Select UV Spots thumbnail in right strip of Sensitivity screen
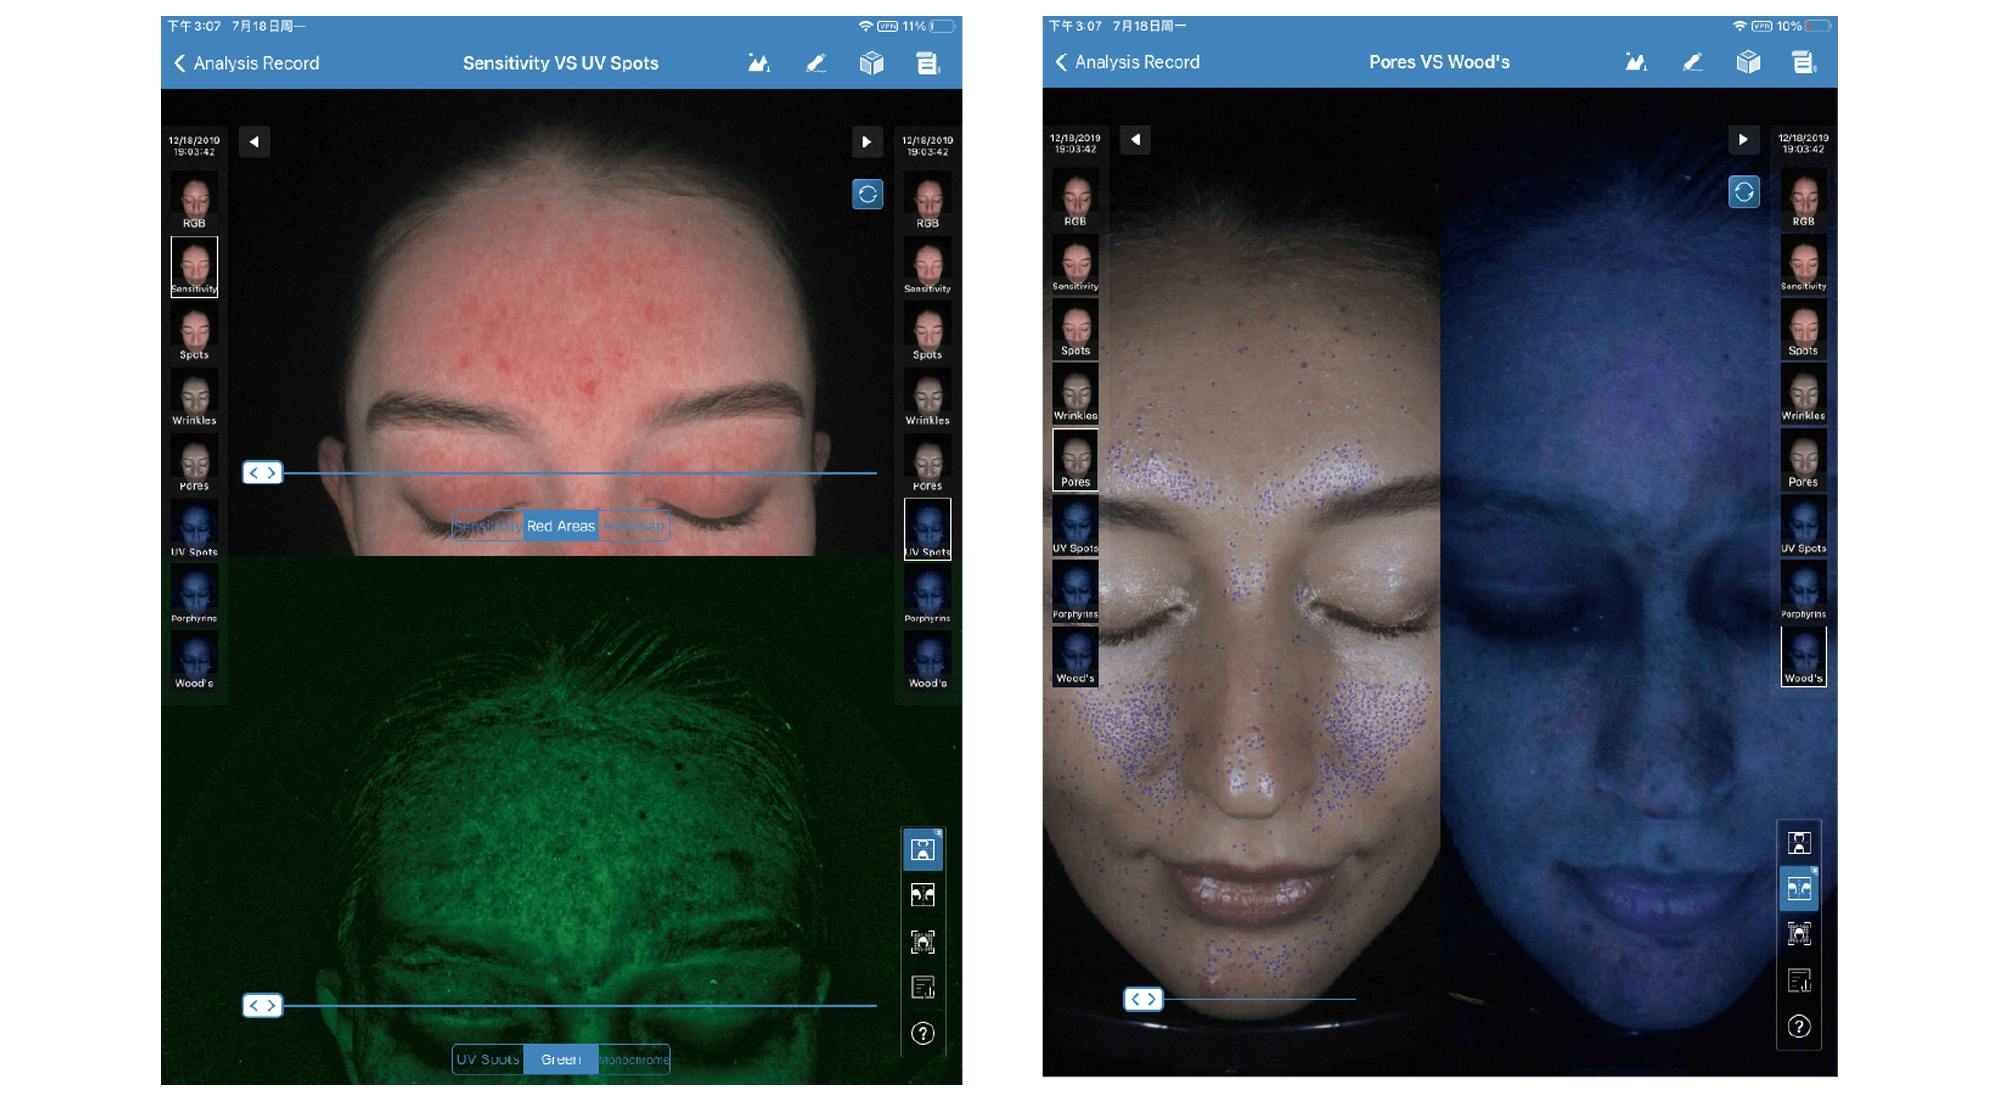The width and height of the screenshot is (2000, 1100). [x=928, y=529]
